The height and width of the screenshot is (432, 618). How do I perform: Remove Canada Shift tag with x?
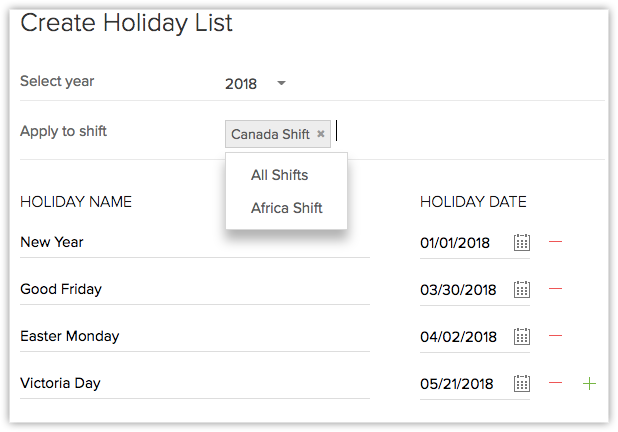[x=321, y=133]
